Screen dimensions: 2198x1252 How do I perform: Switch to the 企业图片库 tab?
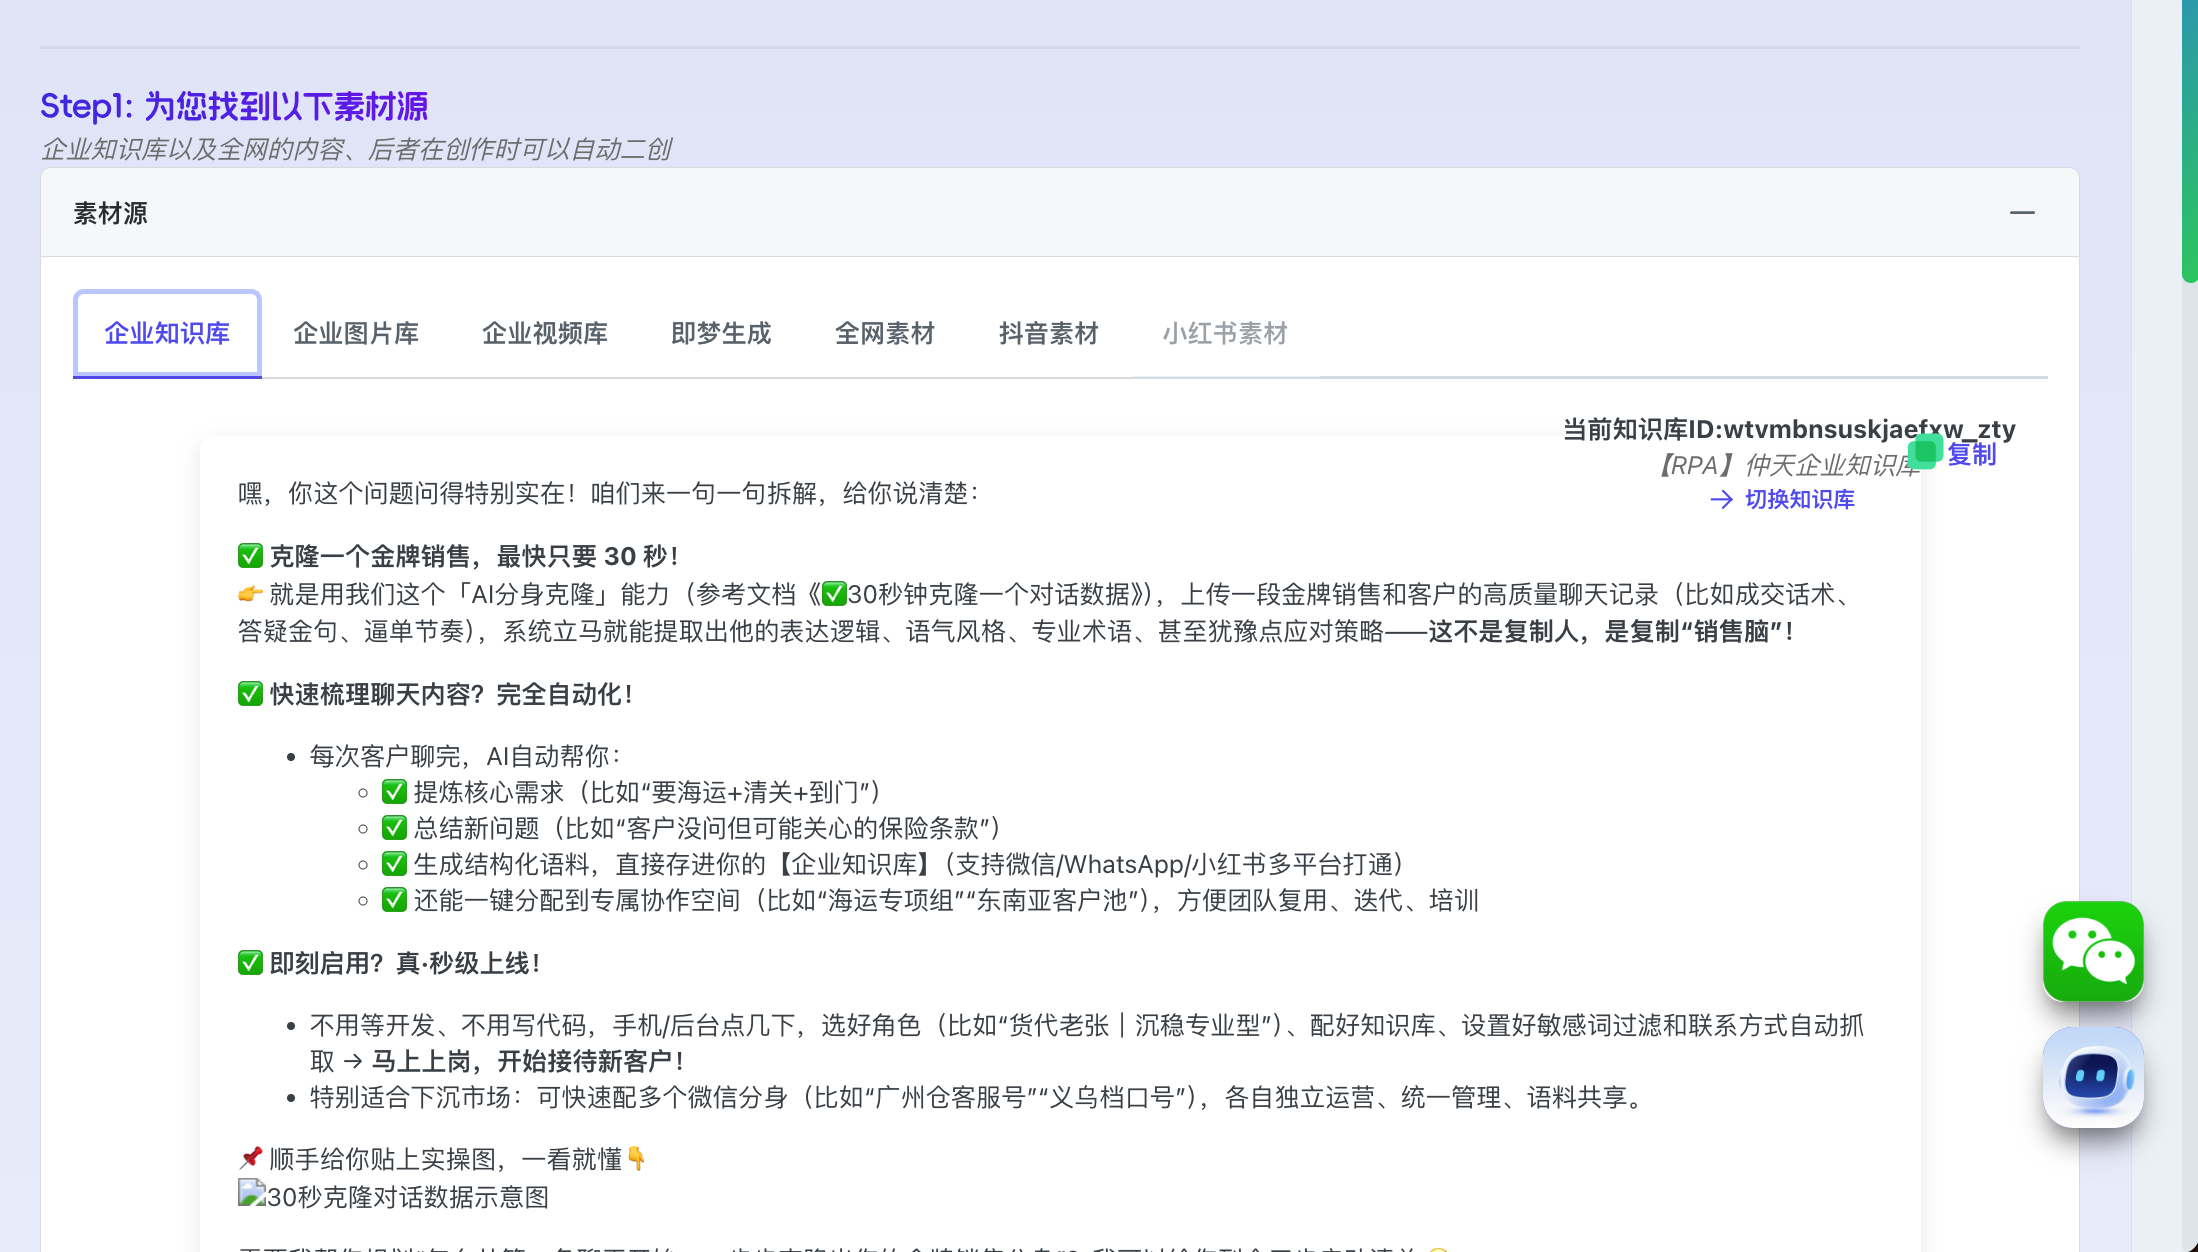tap(356, 333)
